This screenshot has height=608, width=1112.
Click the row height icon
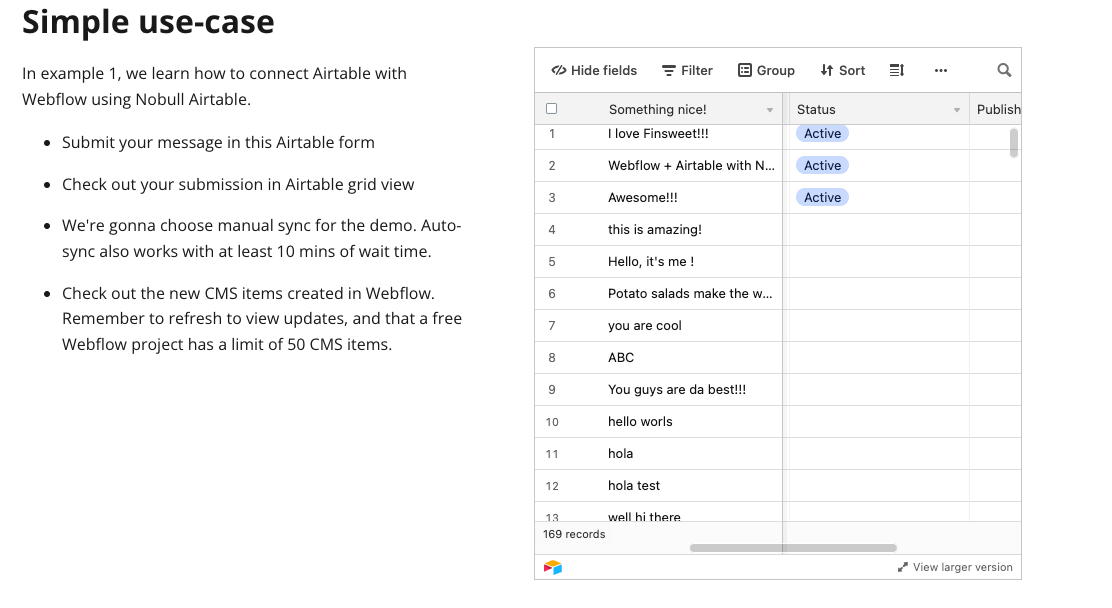[897, 70]
